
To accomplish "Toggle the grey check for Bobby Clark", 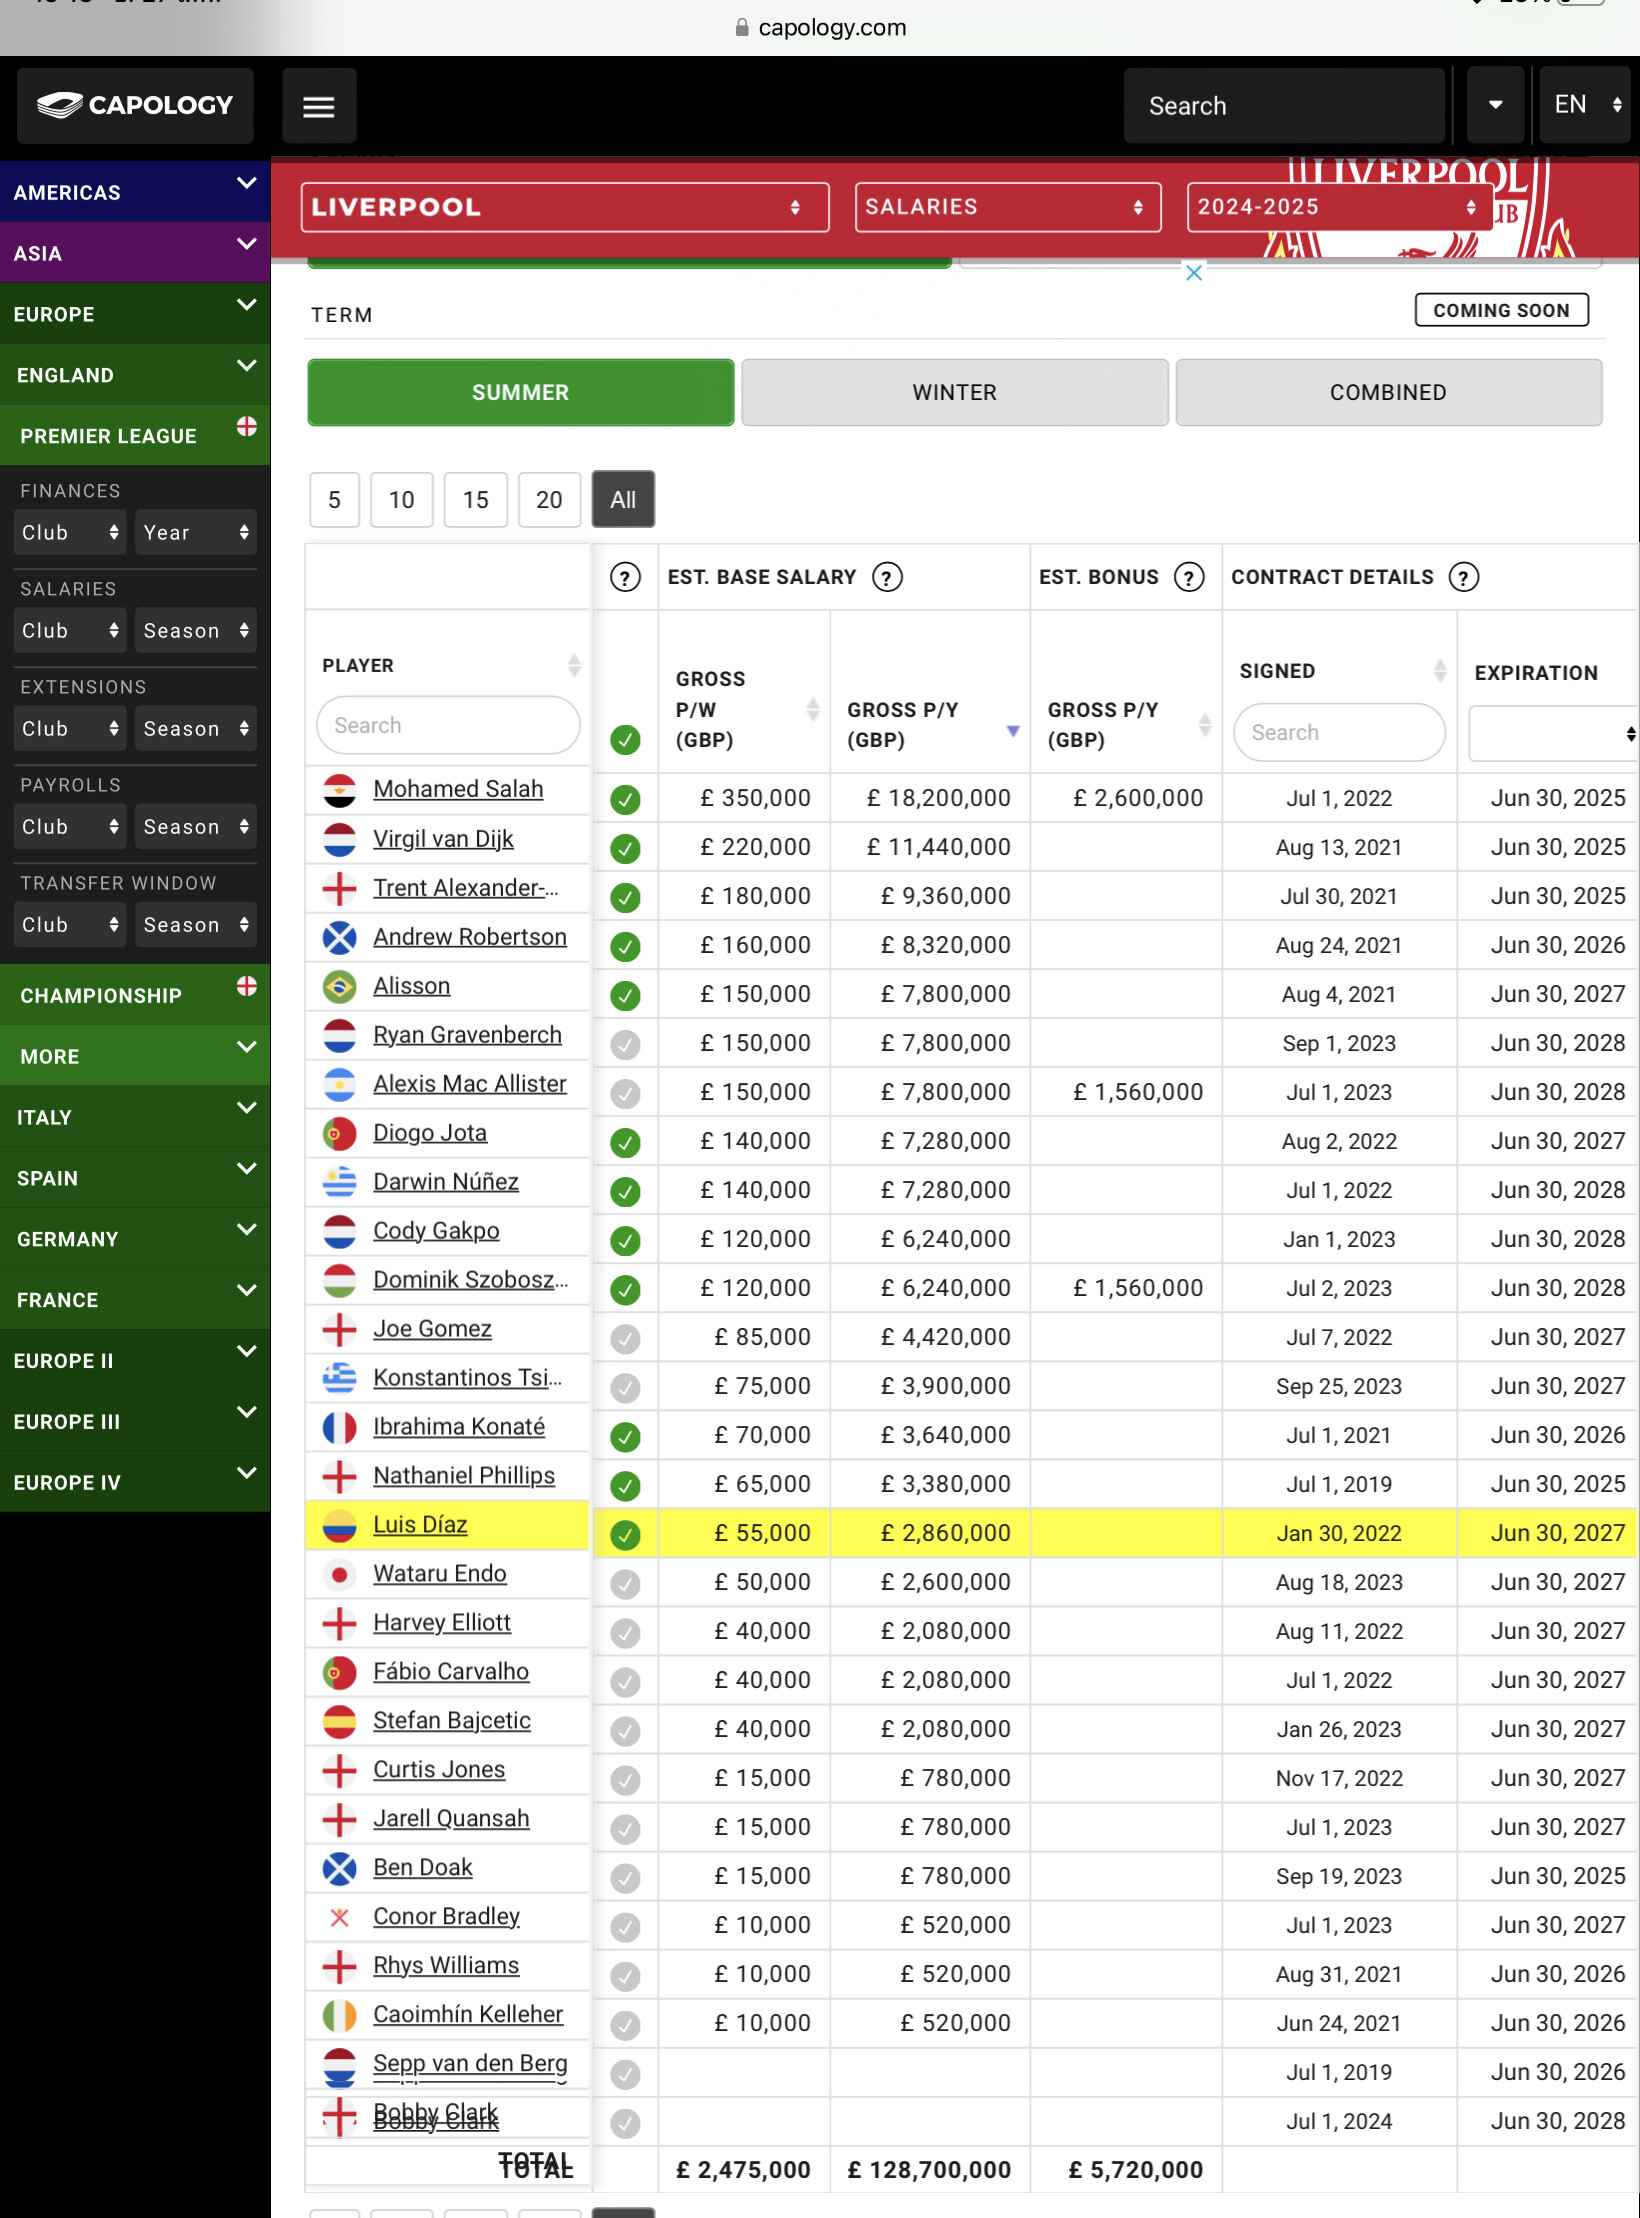I will click(625, 2122).
